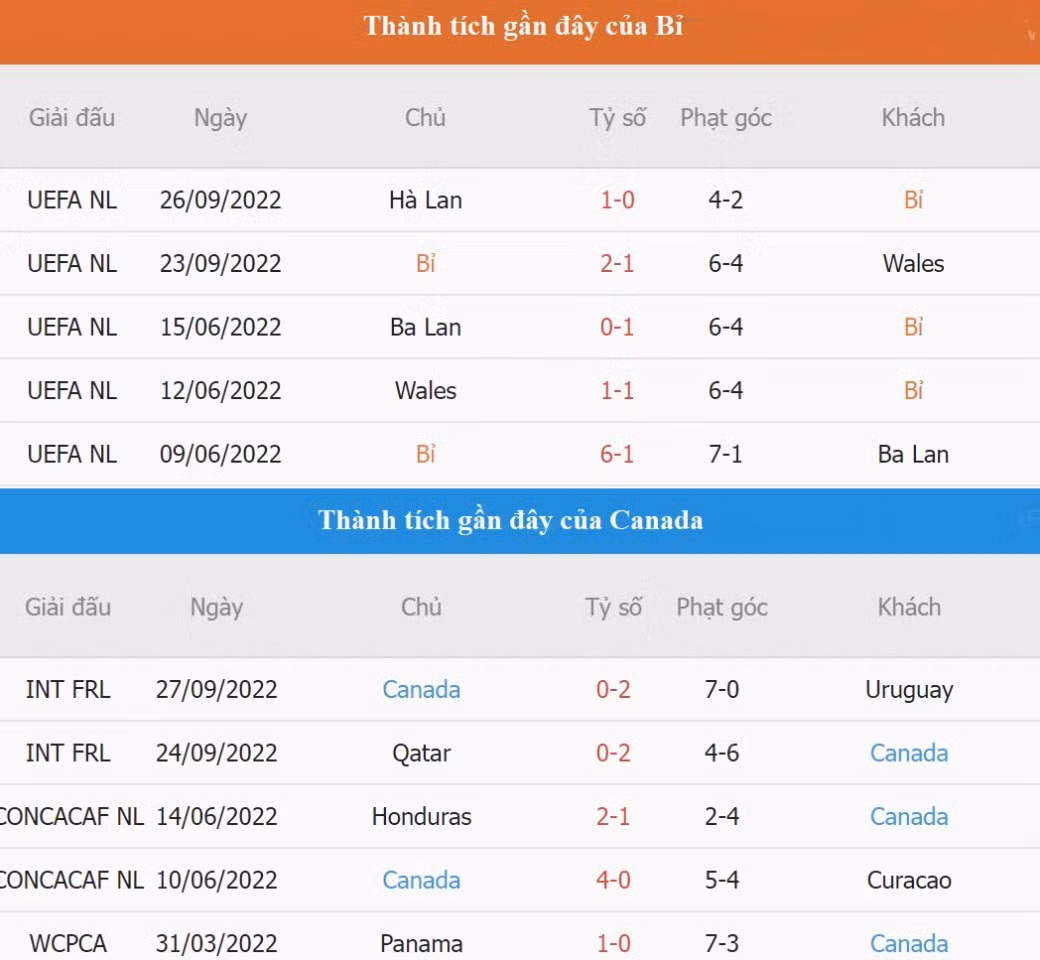The width and height of the screenshot is (1040, 960).
Task: Select the 7-0 corner stat in Uruguay row
Action: coord(721,690)
